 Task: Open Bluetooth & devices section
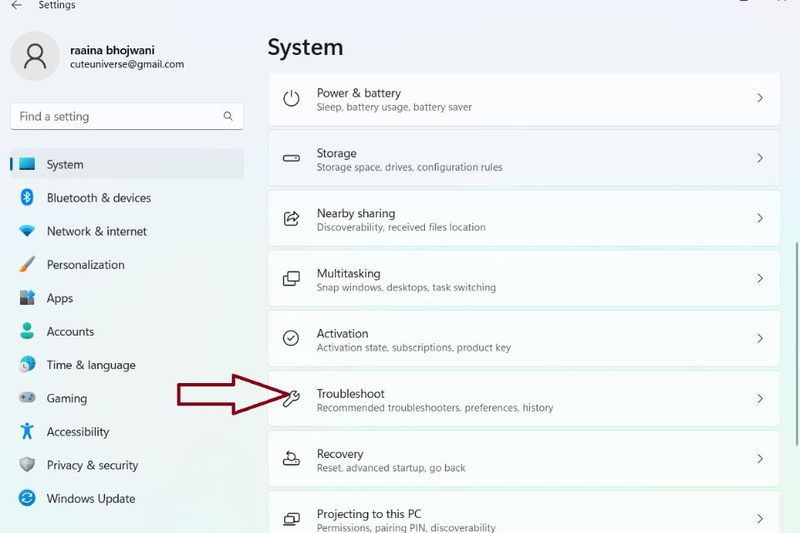127,198
